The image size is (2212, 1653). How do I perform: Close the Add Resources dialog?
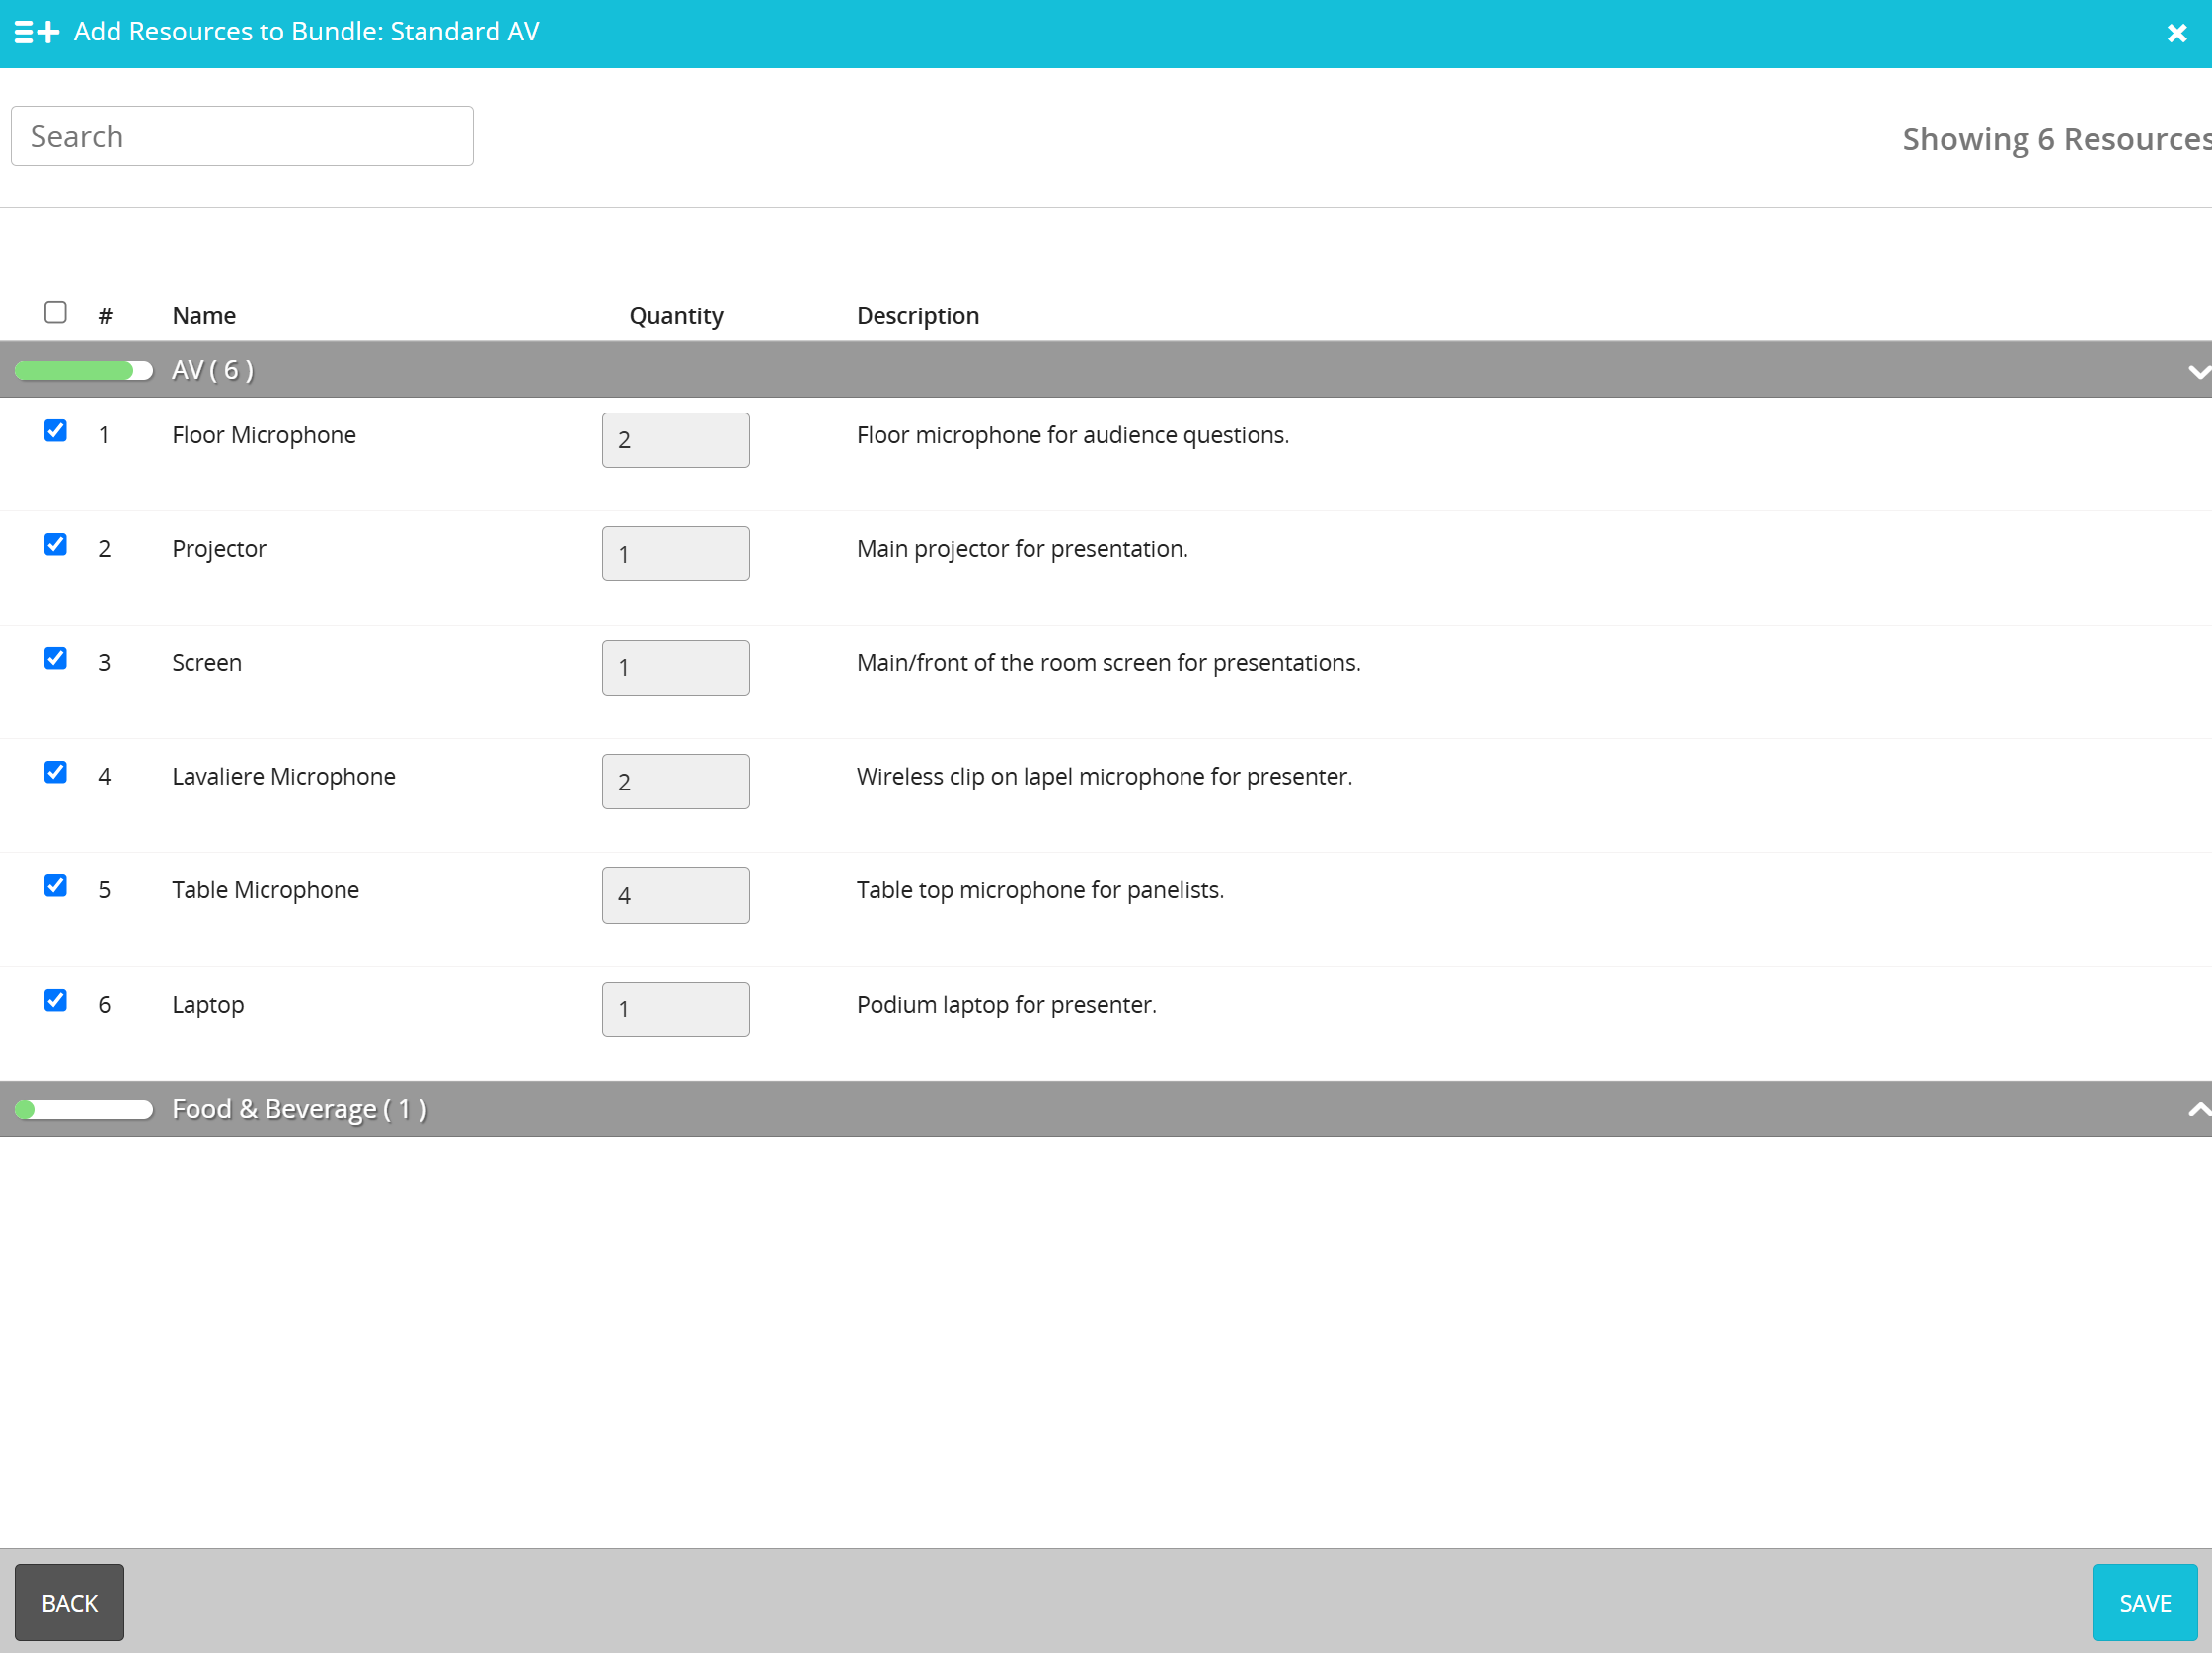tap(2176, 34)
